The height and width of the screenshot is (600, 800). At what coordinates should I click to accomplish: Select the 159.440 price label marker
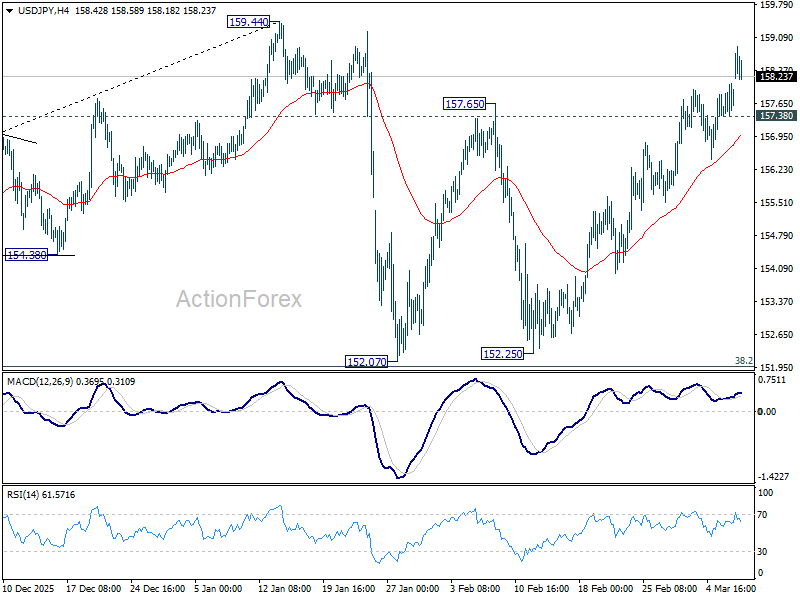tap(248, 21)
